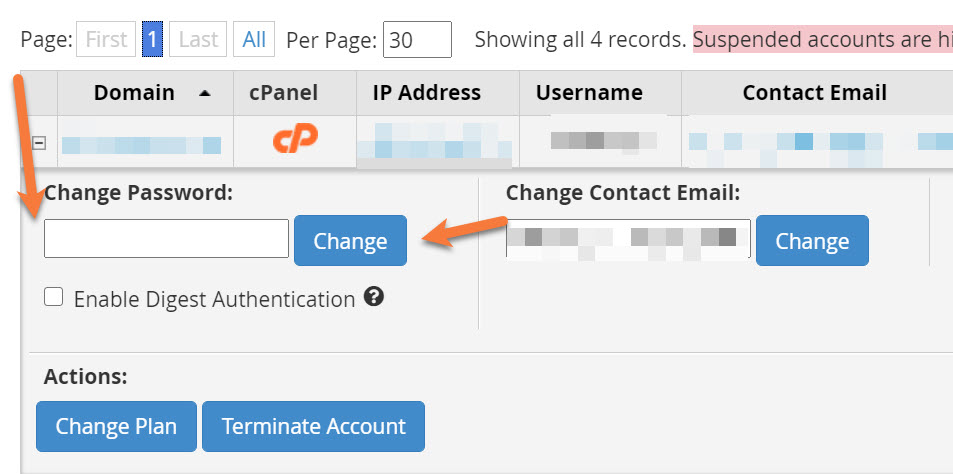Click the Change Contact Email input field

(628, 240)
